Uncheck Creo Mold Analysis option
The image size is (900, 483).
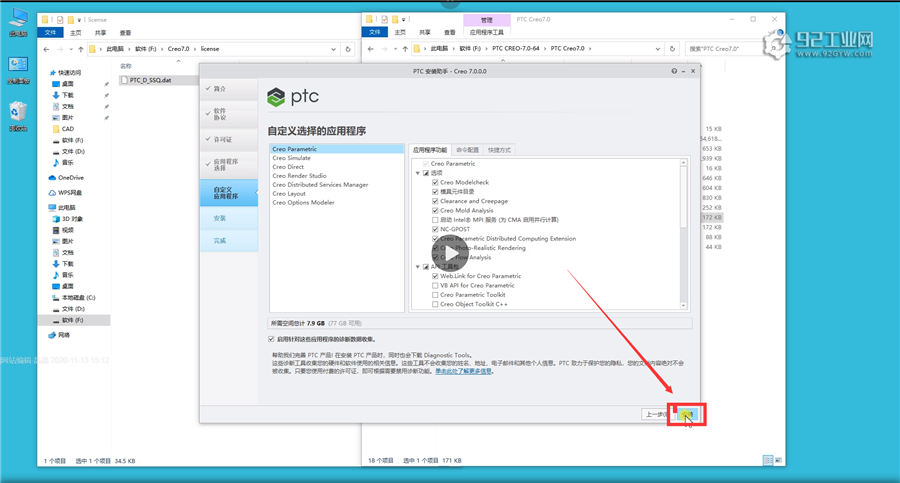435,211
